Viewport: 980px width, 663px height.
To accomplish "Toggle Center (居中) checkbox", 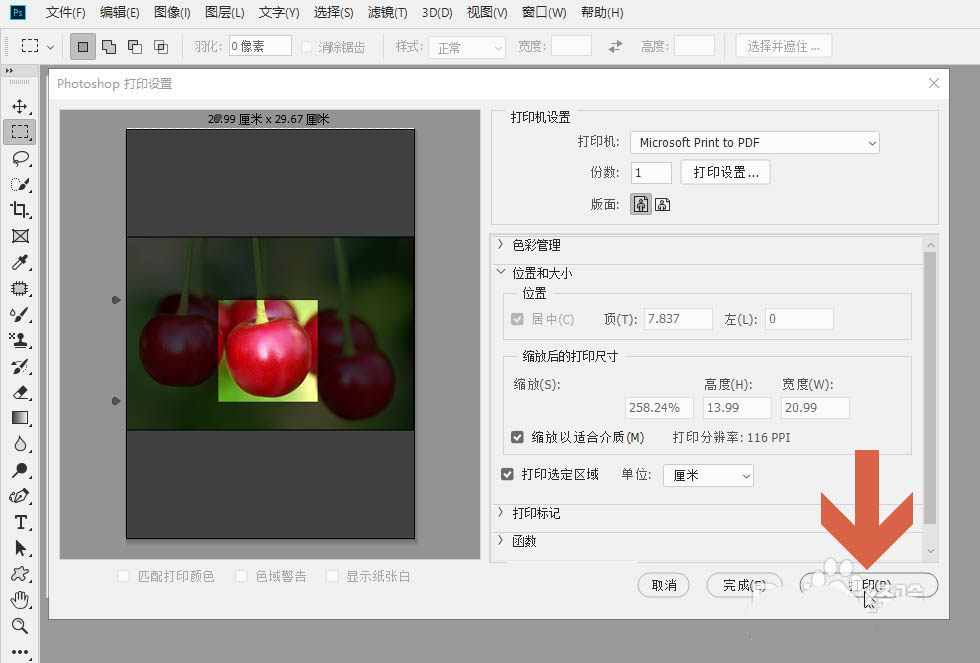I will click(x=517, y=319).
